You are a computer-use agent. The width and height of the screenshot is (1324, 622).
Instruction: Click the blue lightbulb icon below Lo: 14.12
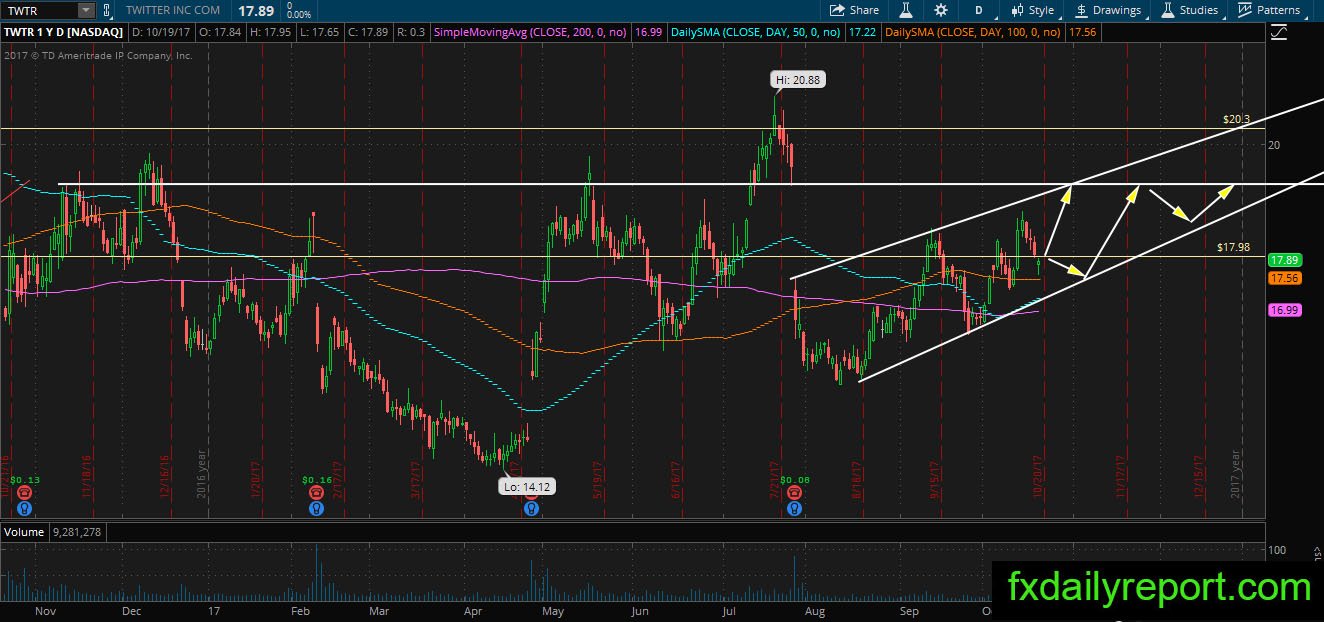pyautogui.click(x=531, y=508)
